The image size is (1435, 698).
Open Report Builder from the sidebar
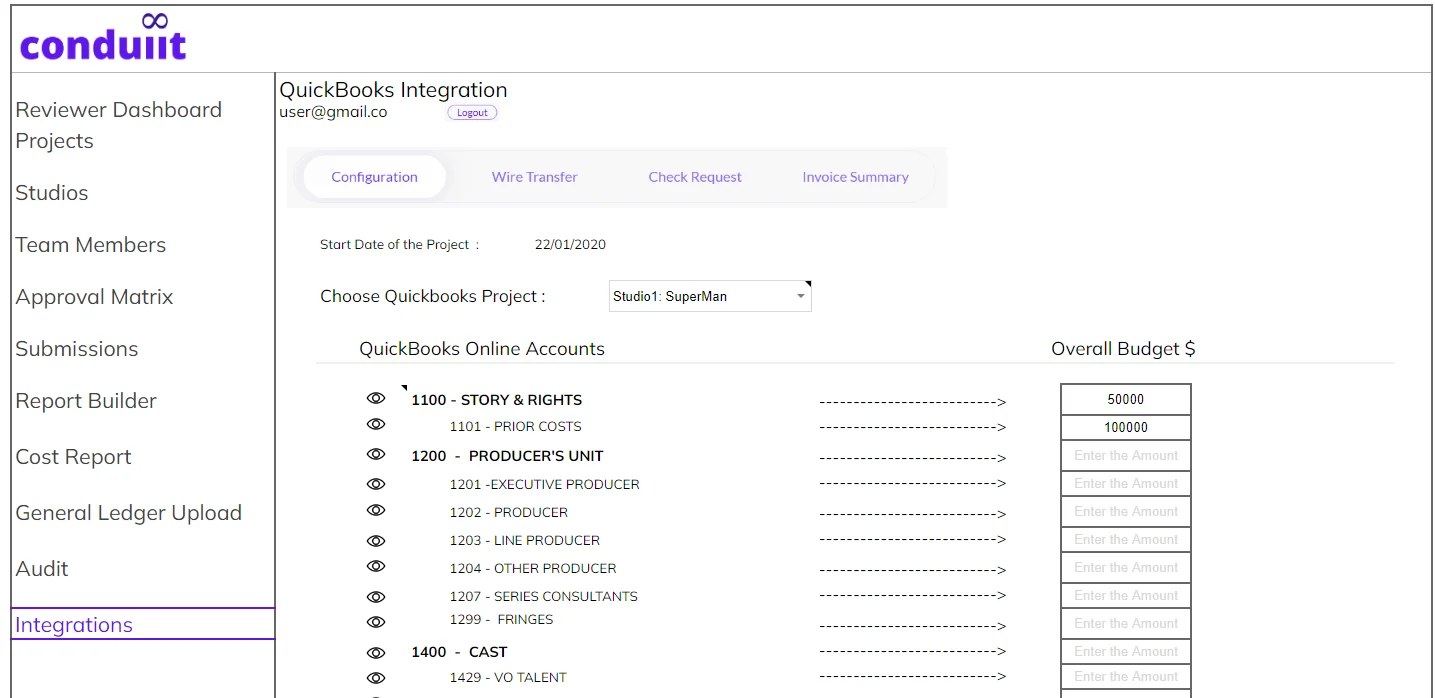tap(86, 400)
